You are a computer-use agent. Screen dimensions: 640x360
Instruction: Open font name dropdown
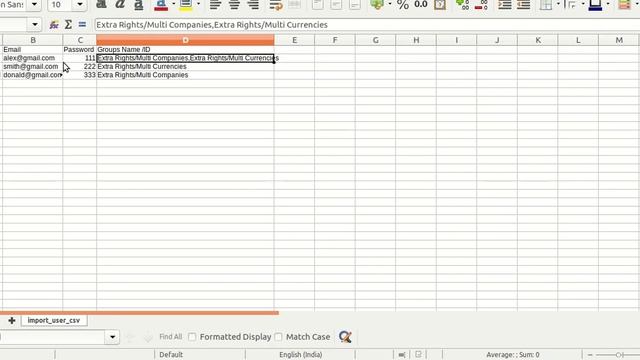34,5
